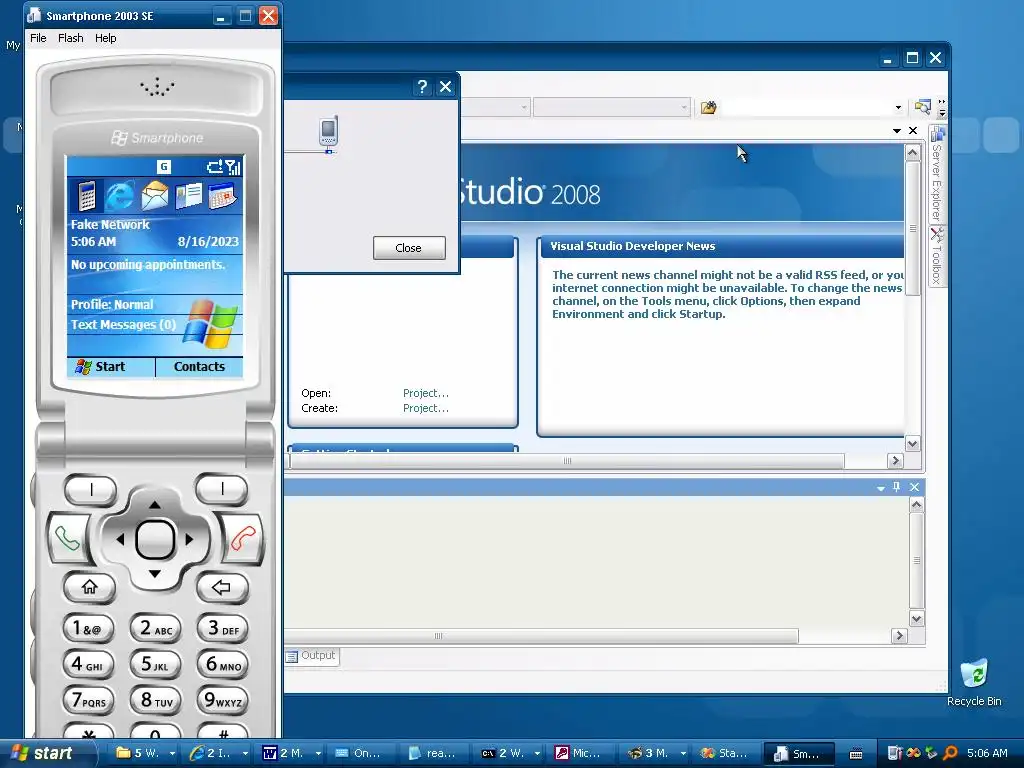Screen dimensions: 1024x768
Task: Click the D-pad center select button
Action: pyautogui.click(x=155, y=539)
